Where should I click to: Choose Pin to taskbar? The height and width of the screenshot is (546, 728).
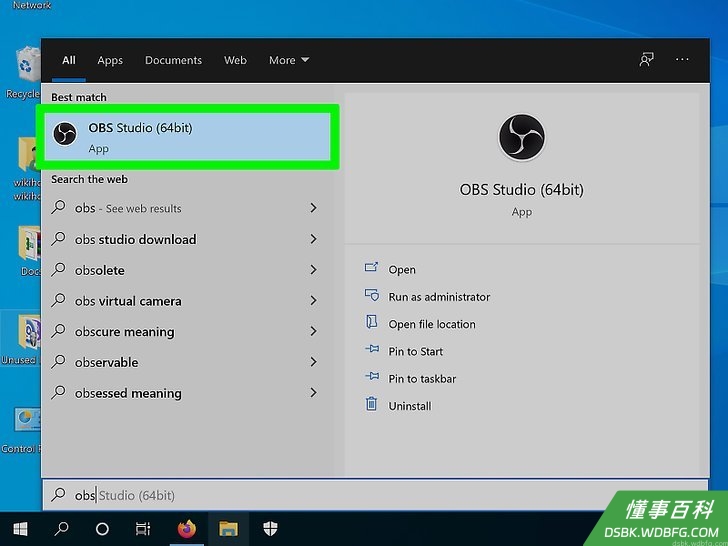(x=422, y=379)
